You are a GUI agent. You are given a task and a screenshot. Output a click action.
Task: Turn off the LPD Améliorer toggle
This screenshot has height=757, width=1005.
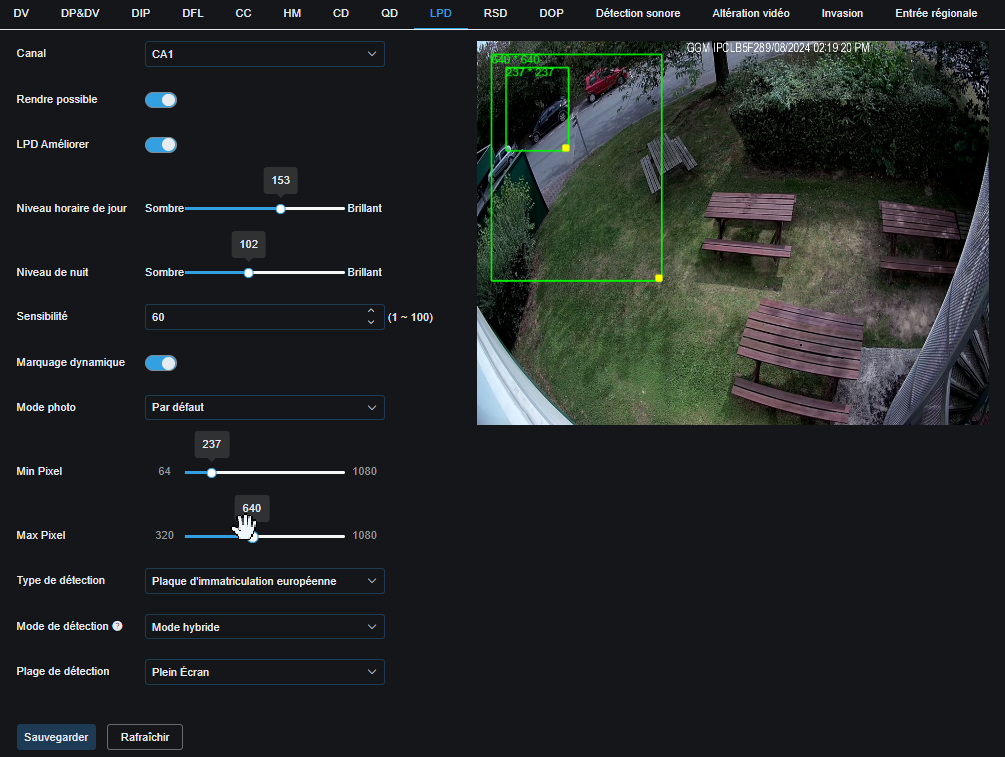coord(160,145)
